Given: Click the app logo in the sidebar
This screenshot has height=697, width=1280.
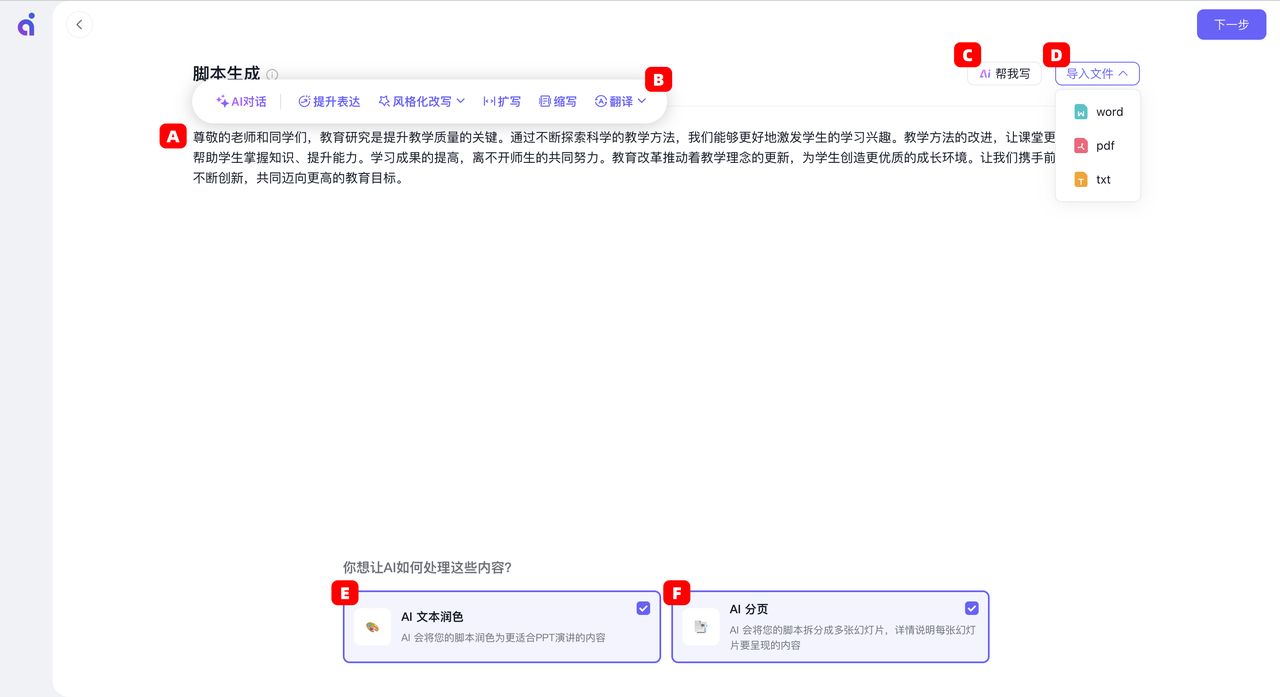Looking at the screenshot, I should (25, 24).
